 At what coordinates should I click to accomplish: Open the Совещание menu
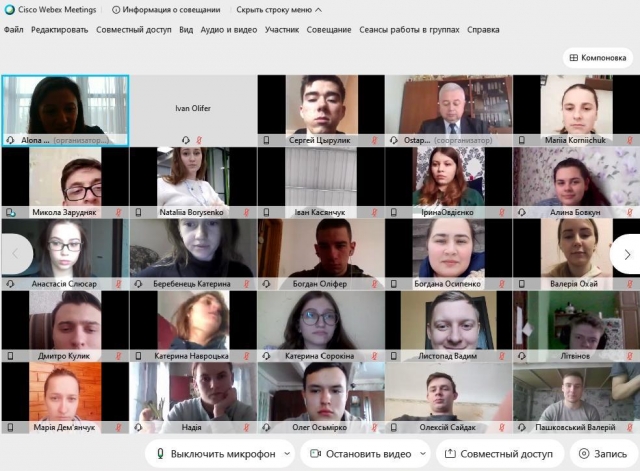pos(329,30)
